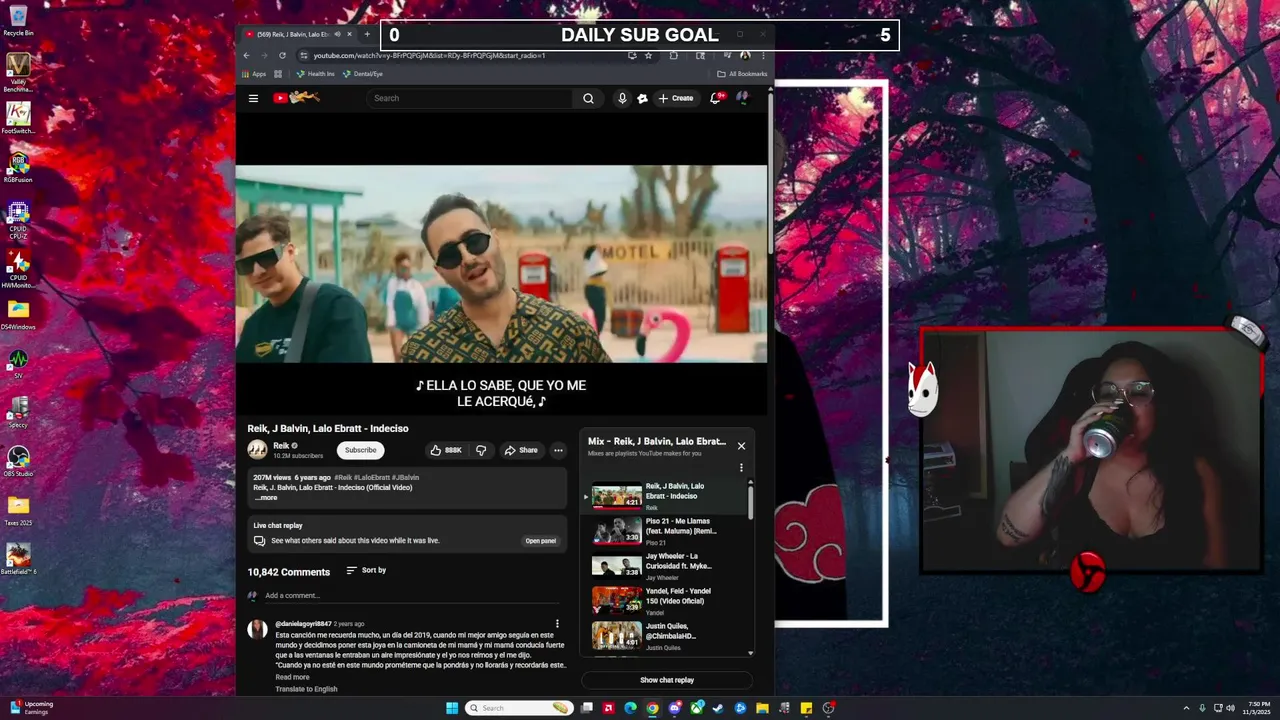1280x720 pixels.
Task: Open Mix playlist three-dot options
Action: [x=741, y=467]
